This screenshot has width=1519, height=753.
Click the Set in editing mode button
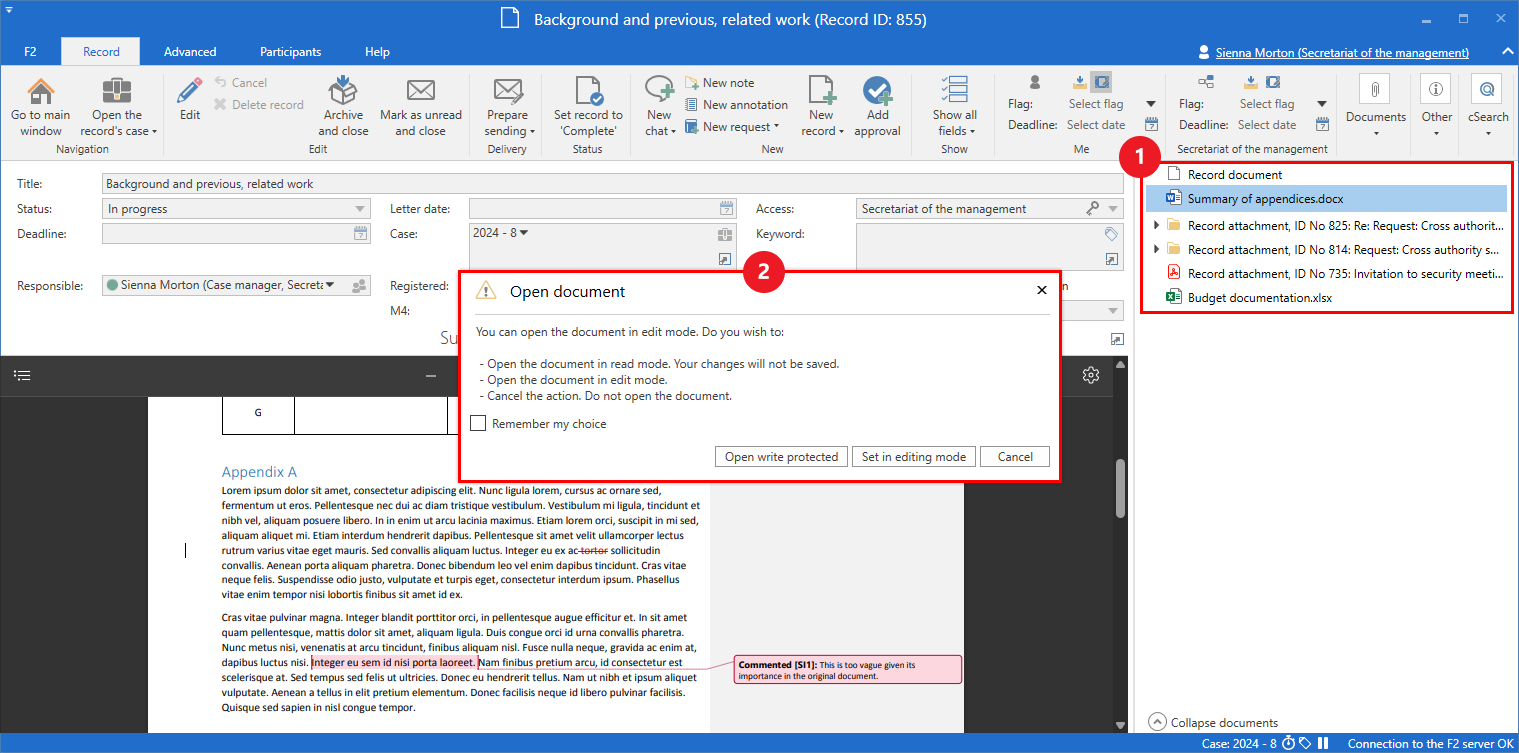coord(914,457)
